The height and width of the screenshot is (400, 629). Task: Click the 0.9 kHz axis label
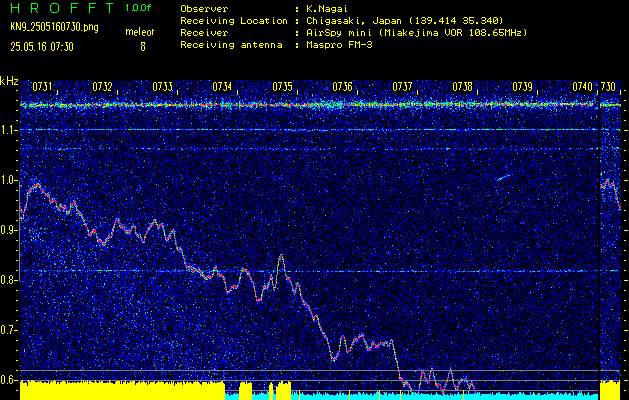coord(9,230)
